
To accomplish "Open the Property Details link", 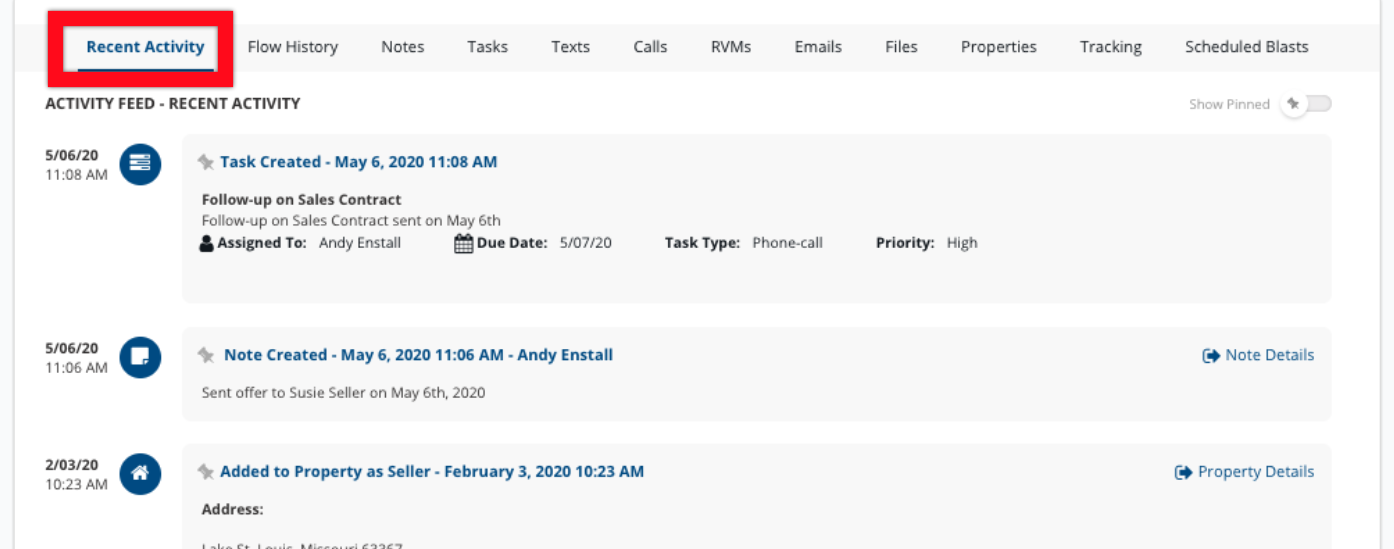I will [x=1256, y=472].
